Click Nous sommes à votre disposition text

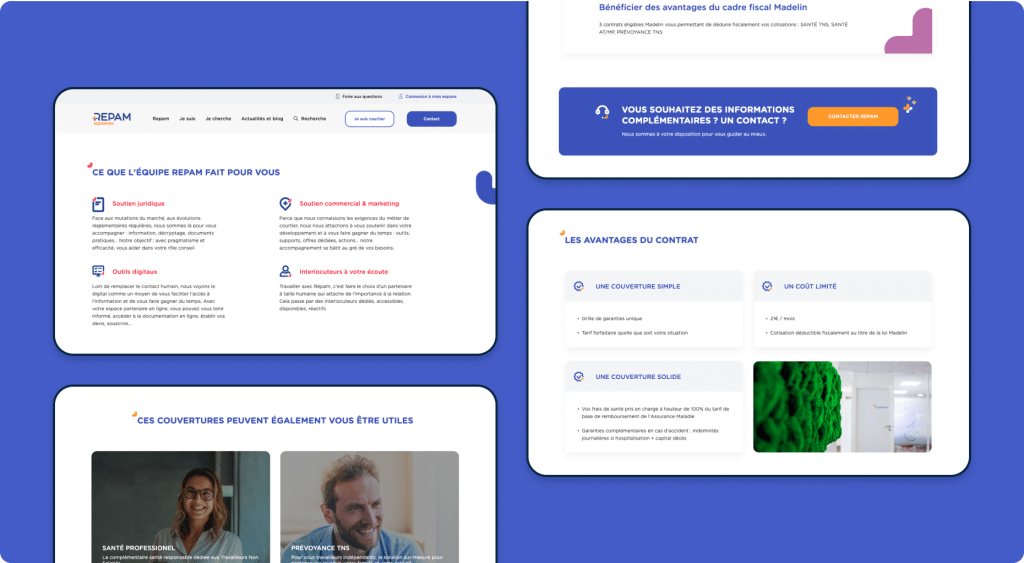click(x=694, y=135)
